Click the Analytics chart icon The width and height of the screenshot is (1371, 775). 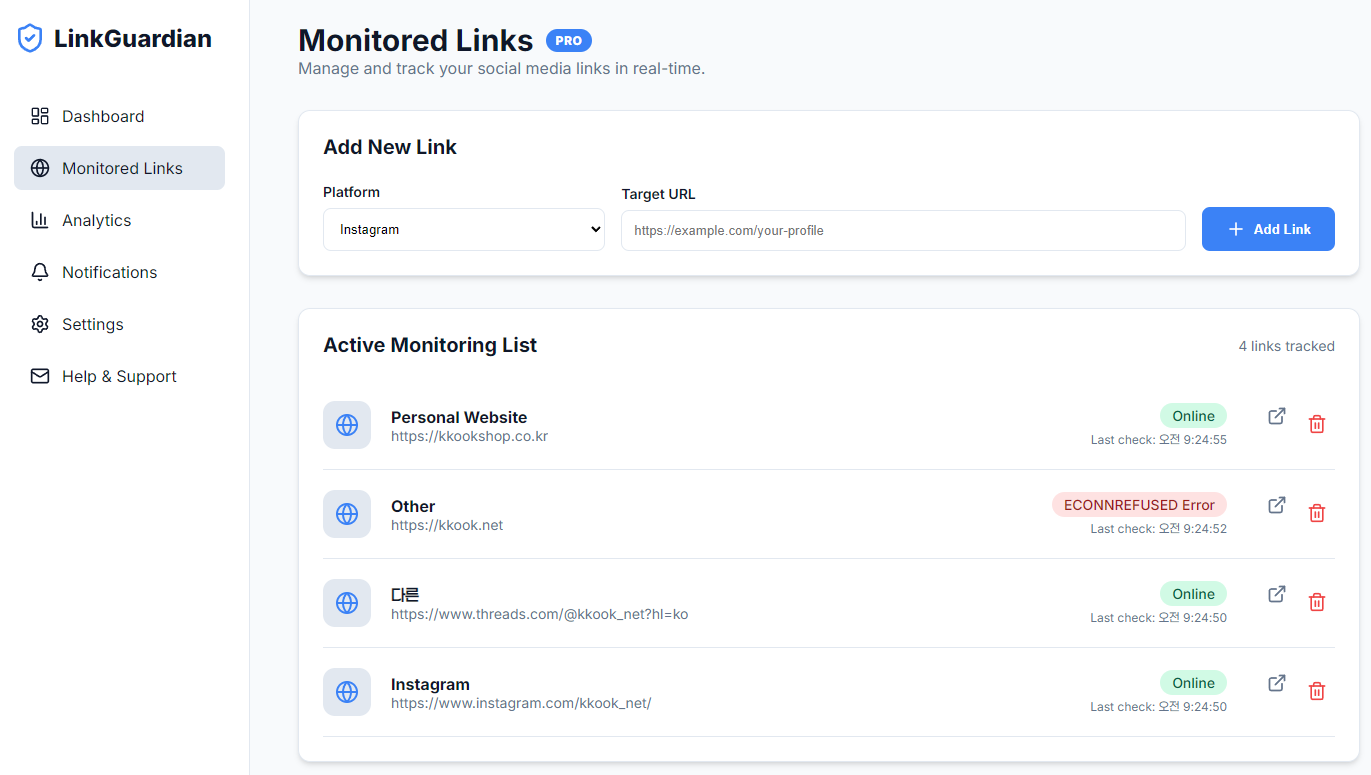[x=40, y=220]
